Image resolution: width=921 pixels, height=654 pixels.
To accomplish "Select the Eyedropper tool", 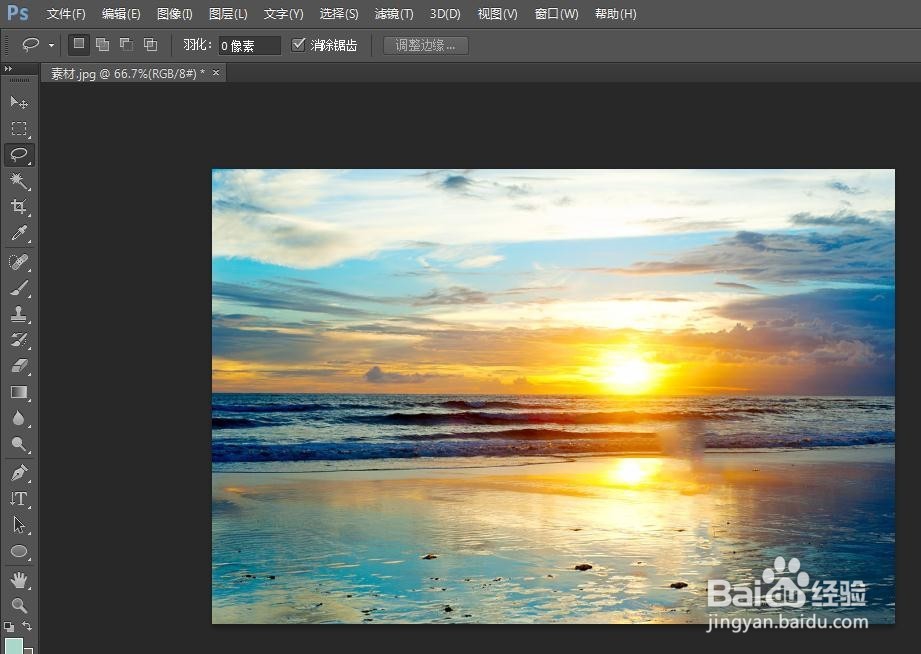I will coord(19,233).
